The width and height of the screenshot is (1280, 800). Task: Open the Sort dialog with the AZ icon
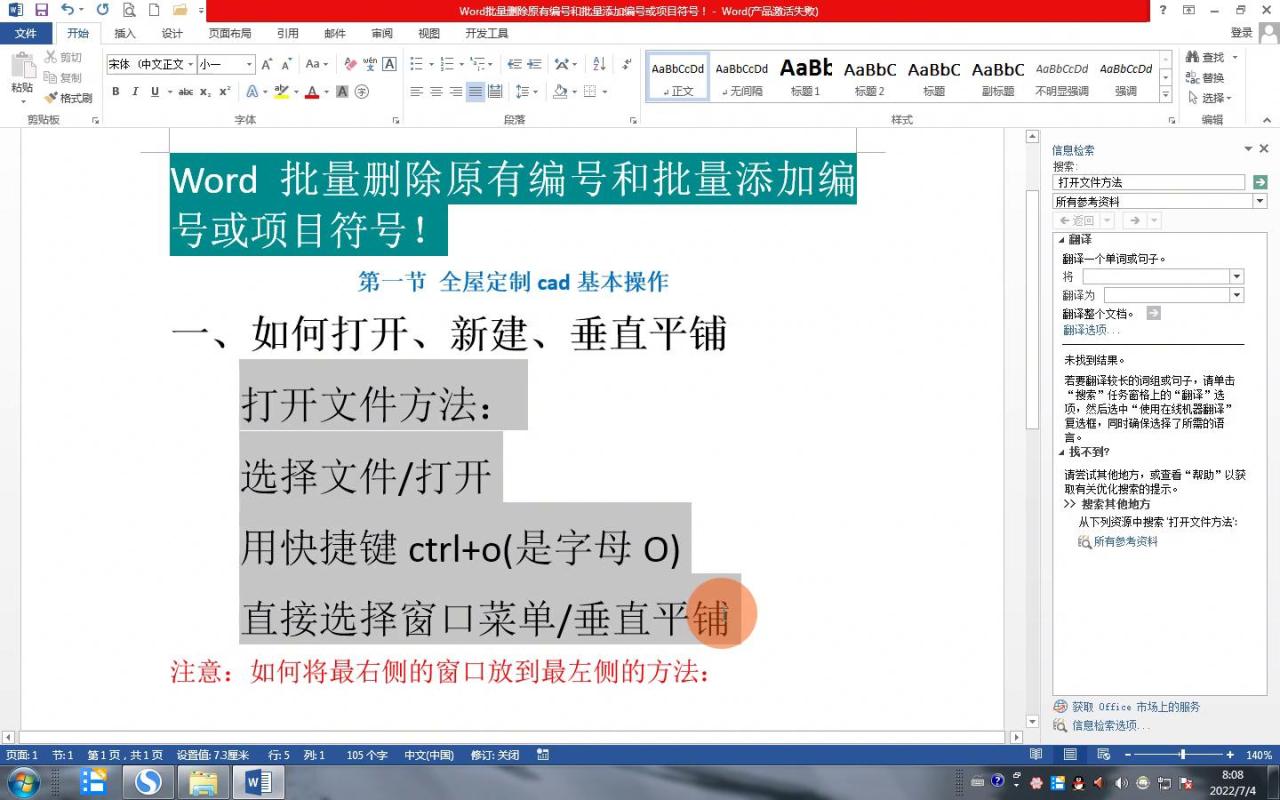(599, 65)
